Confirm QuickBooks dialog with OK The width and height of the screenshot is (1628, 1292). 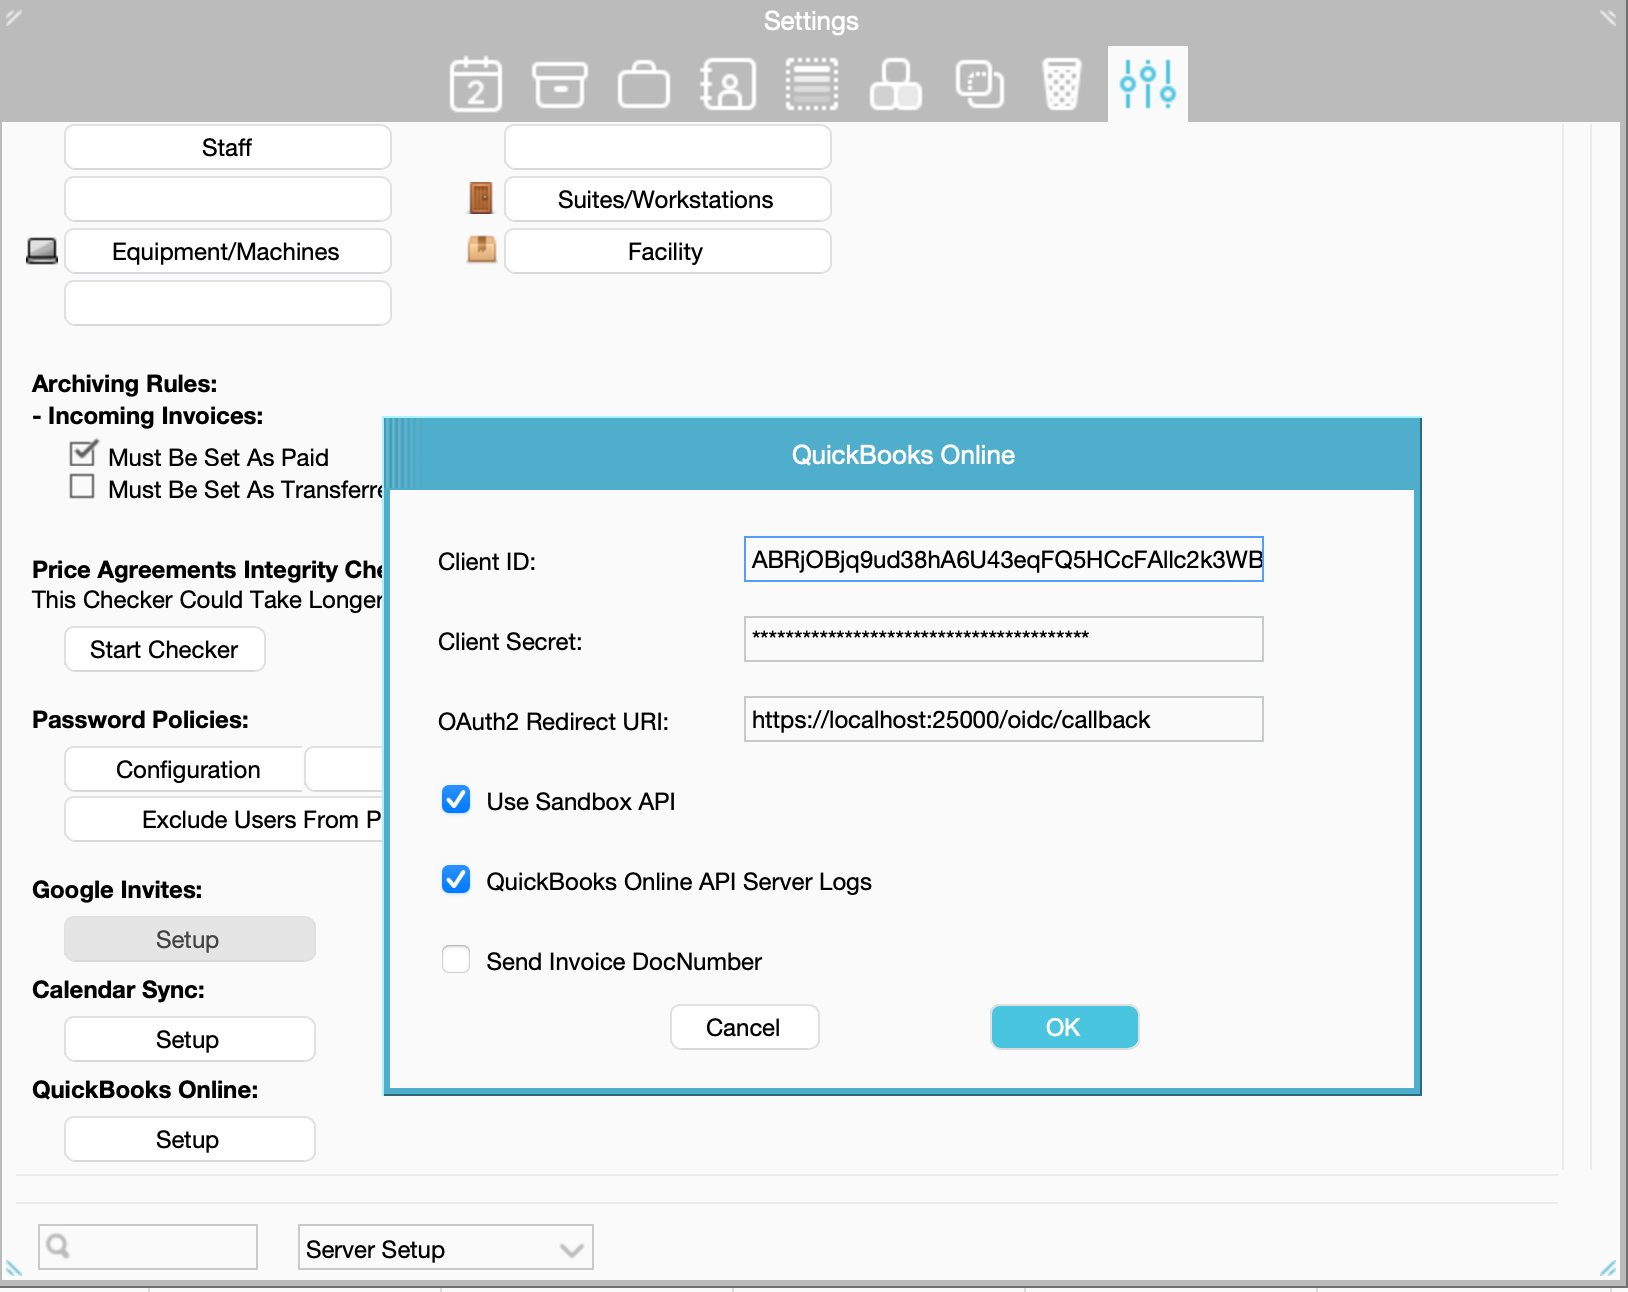coord(1065,1027)
